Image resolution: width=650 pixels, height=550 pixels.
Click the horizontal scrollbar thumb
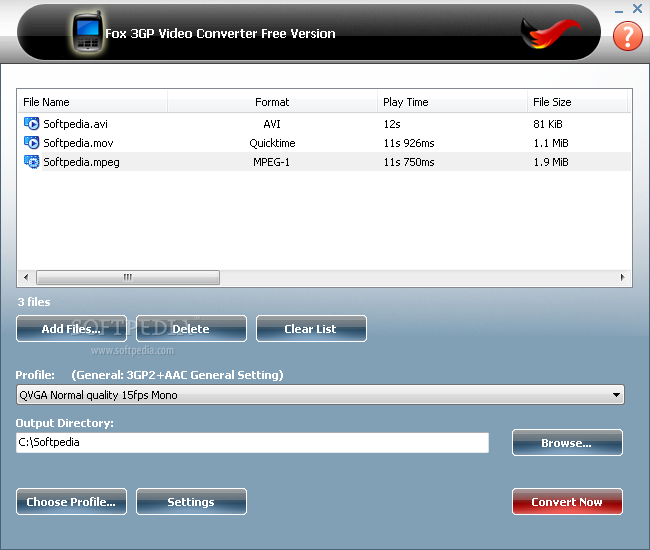tap(128, 277)
